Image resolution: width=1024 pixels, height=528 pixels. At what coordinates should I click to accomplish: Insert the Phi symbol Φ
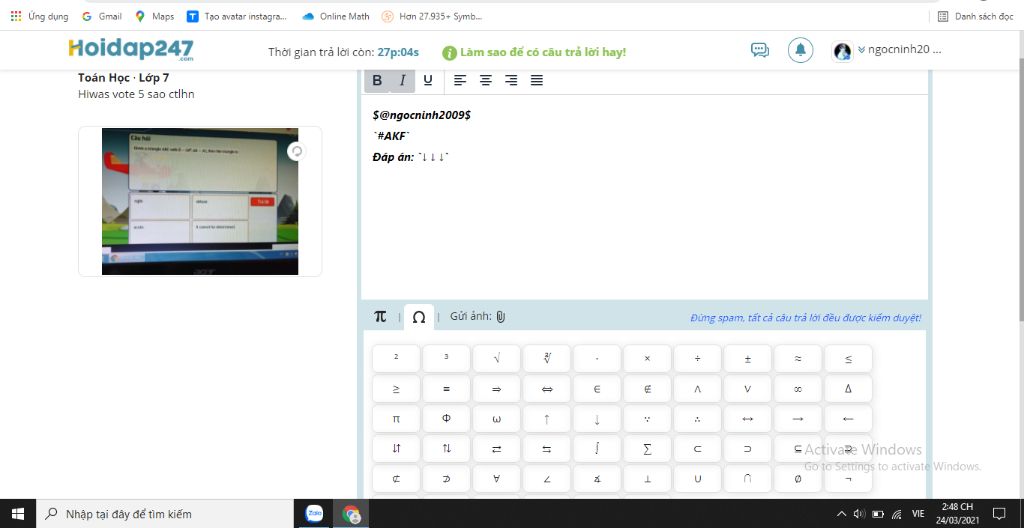click(x=447, y=419)
